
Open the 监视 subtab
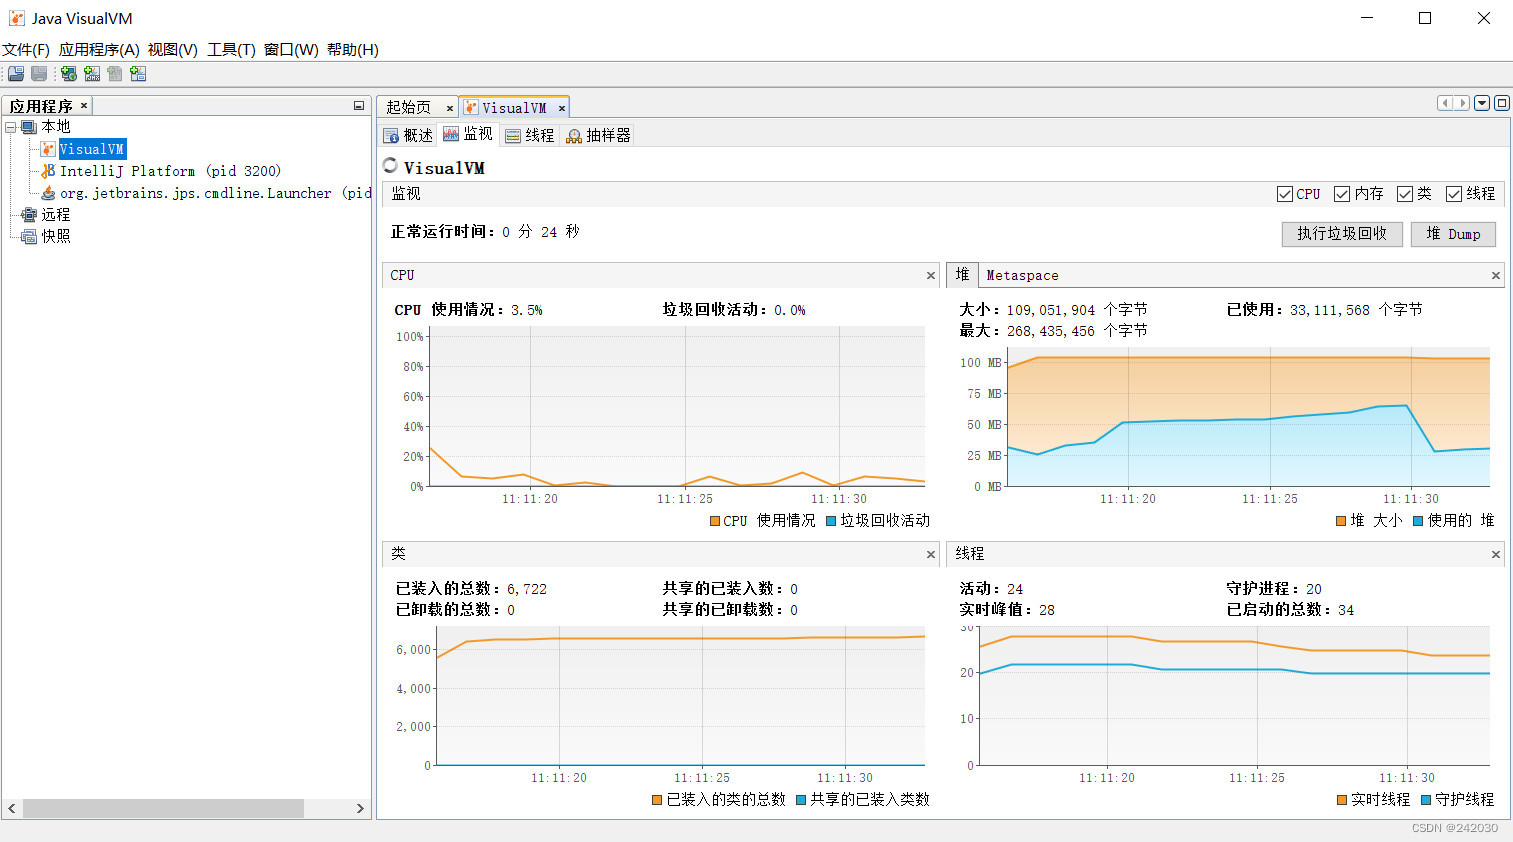[468, 134]
